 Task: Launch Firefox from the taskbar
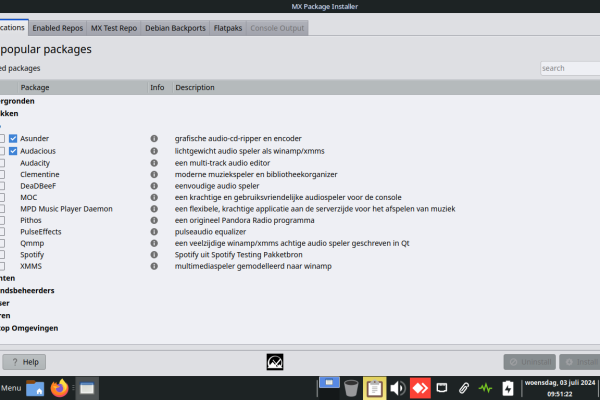coord(61,388)
